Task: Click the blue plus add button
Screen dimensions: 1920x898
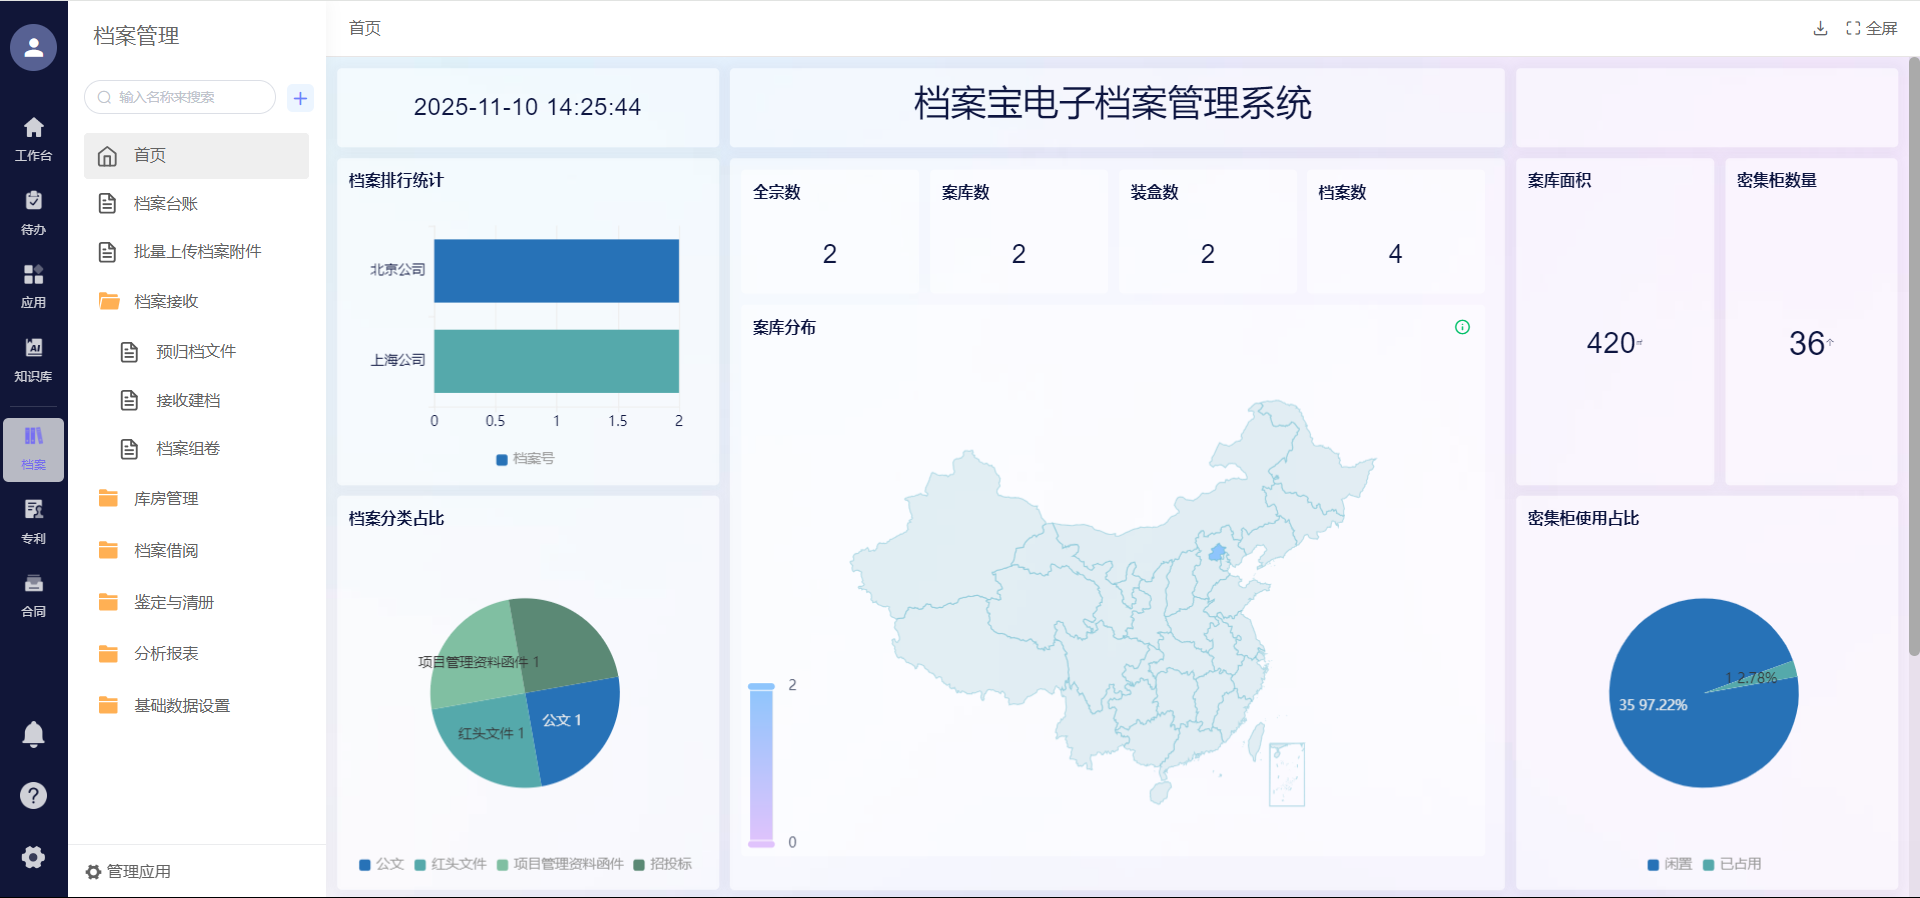Action: (x=300, y=98)
